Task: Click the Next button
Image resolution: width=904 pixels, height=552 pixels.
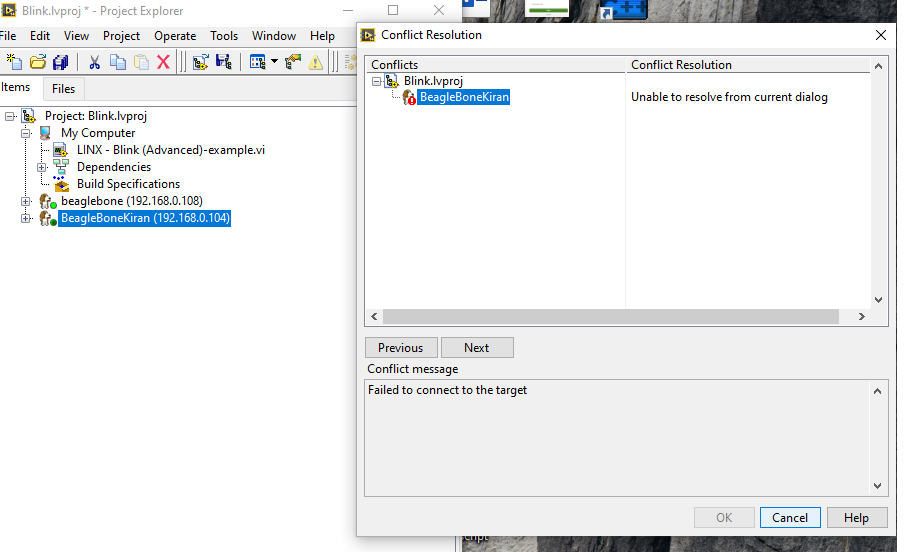Action: (477, 348)
